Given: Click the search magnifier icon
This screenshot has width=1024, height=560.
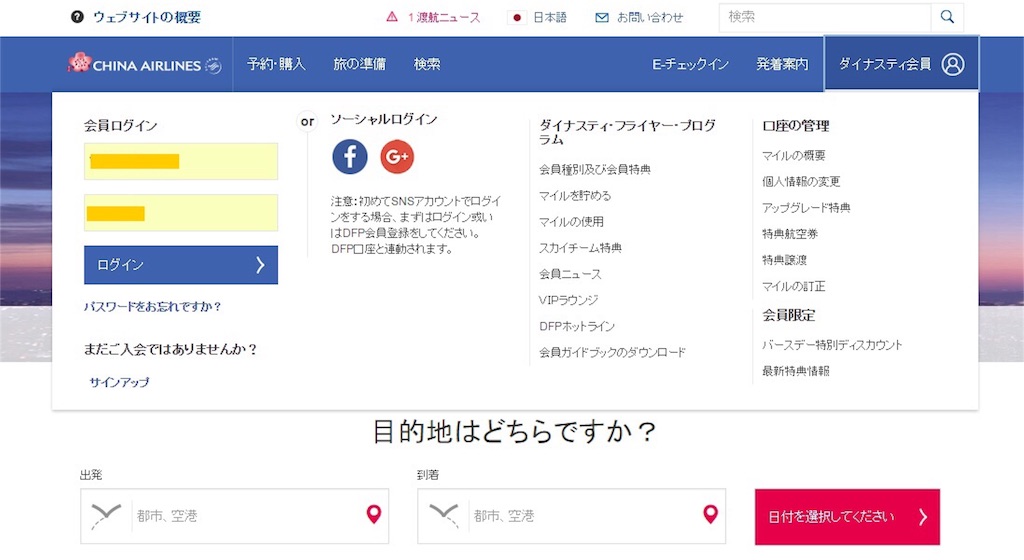Looking at the screenshot, I should click(947, 17).
